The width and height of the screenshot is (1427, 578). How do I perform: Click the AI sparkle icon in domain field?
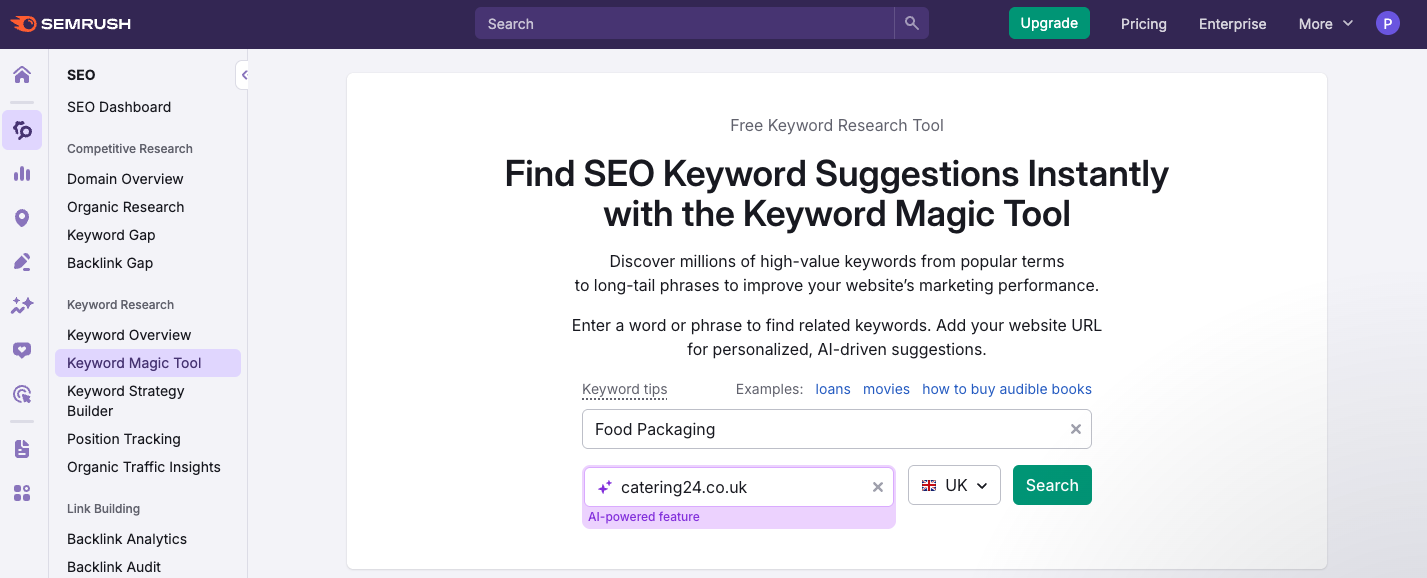[x=604, y=487]
